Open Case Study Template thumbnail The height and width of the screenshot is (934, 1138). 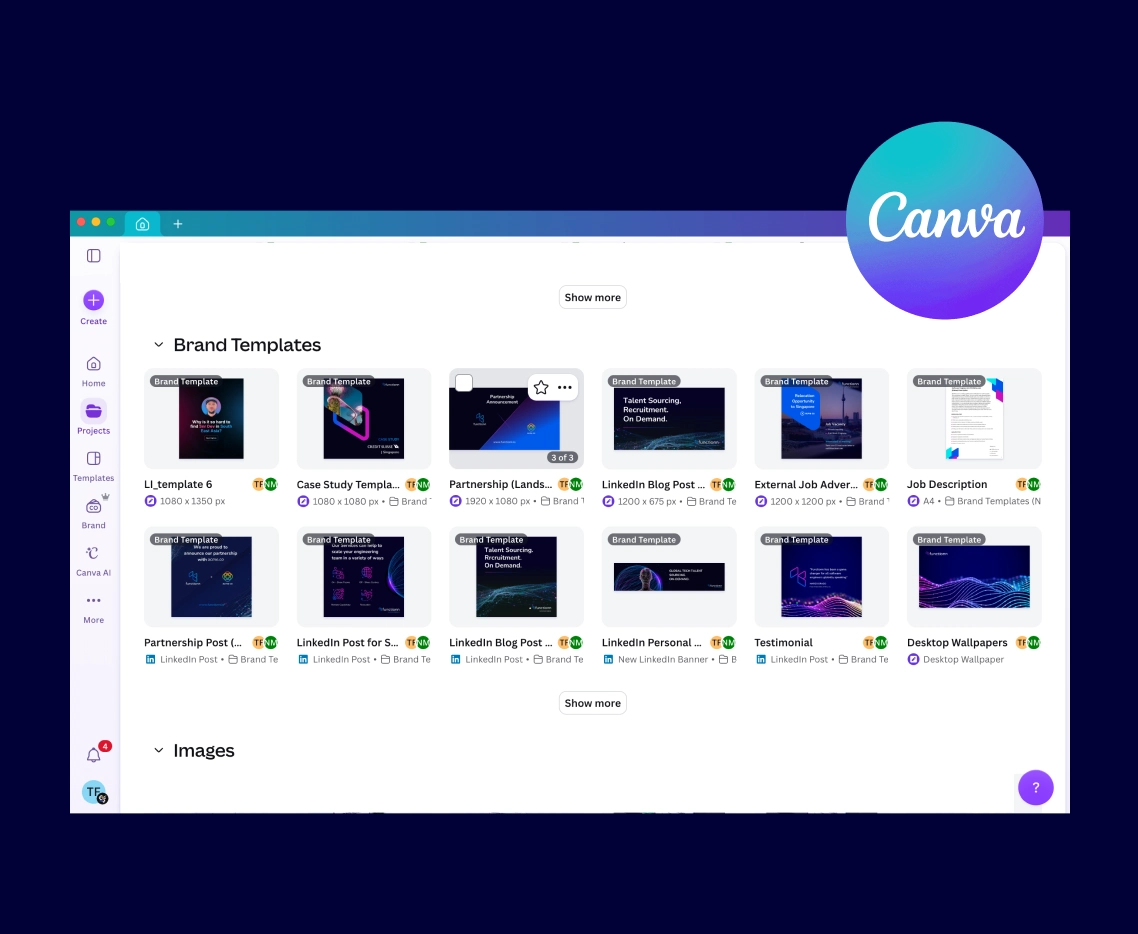point(364,419)
